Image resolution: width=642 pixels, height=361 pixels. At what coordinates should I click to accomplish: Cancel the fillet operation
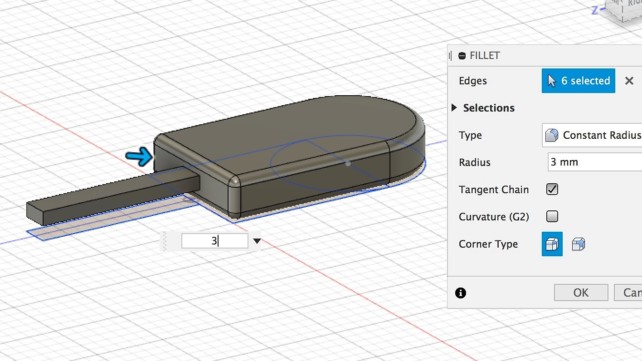[x=628, y=293]
